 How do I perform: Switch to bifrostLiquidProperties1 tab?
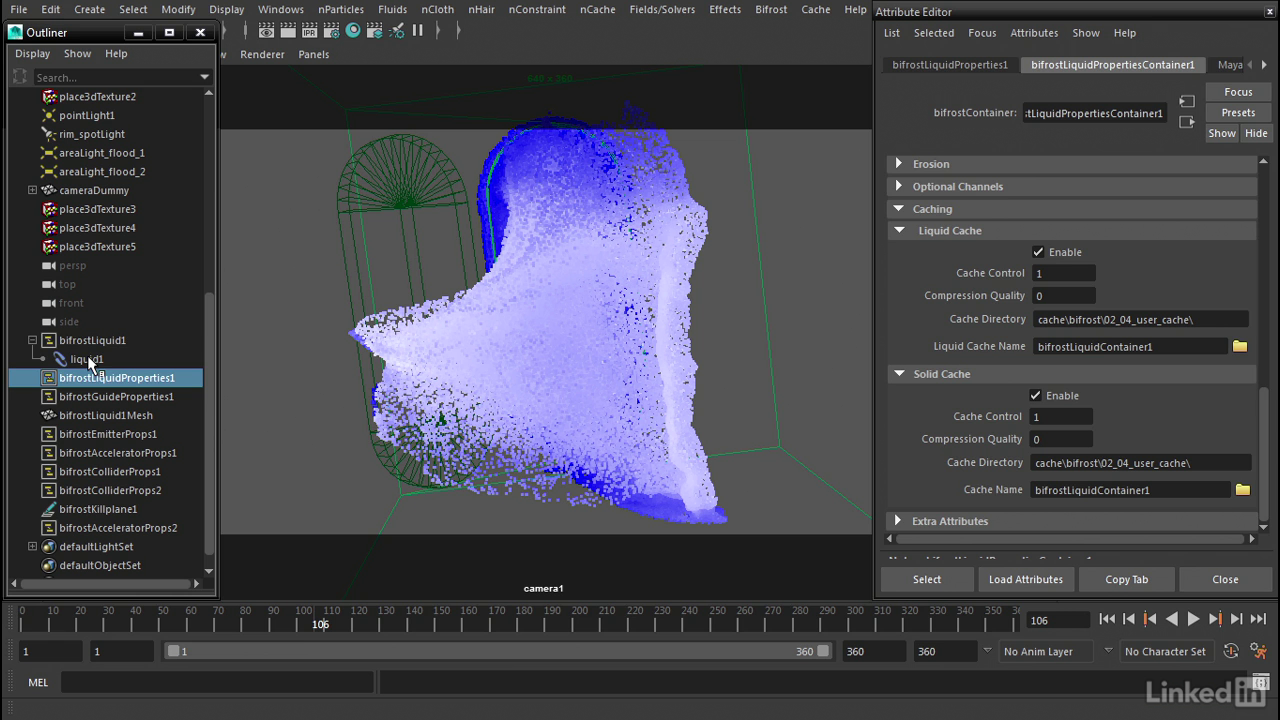[950, 65]
